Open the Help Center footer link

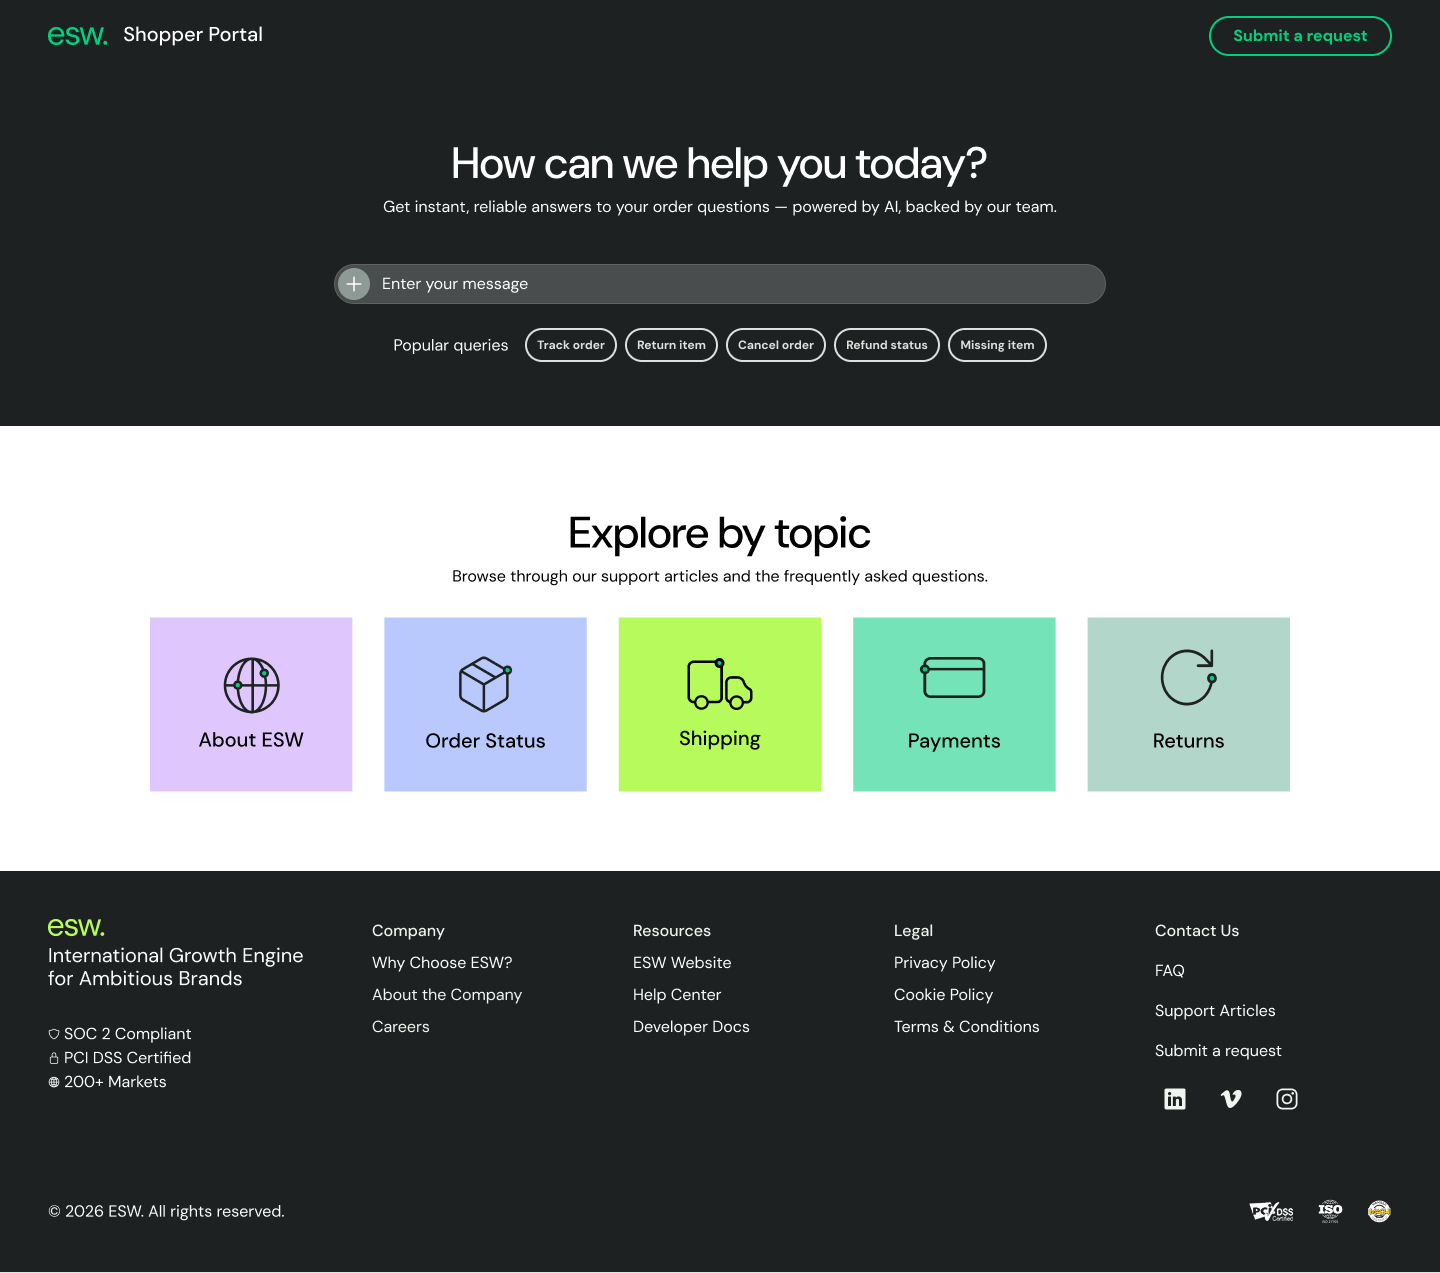tap(677, 995)
